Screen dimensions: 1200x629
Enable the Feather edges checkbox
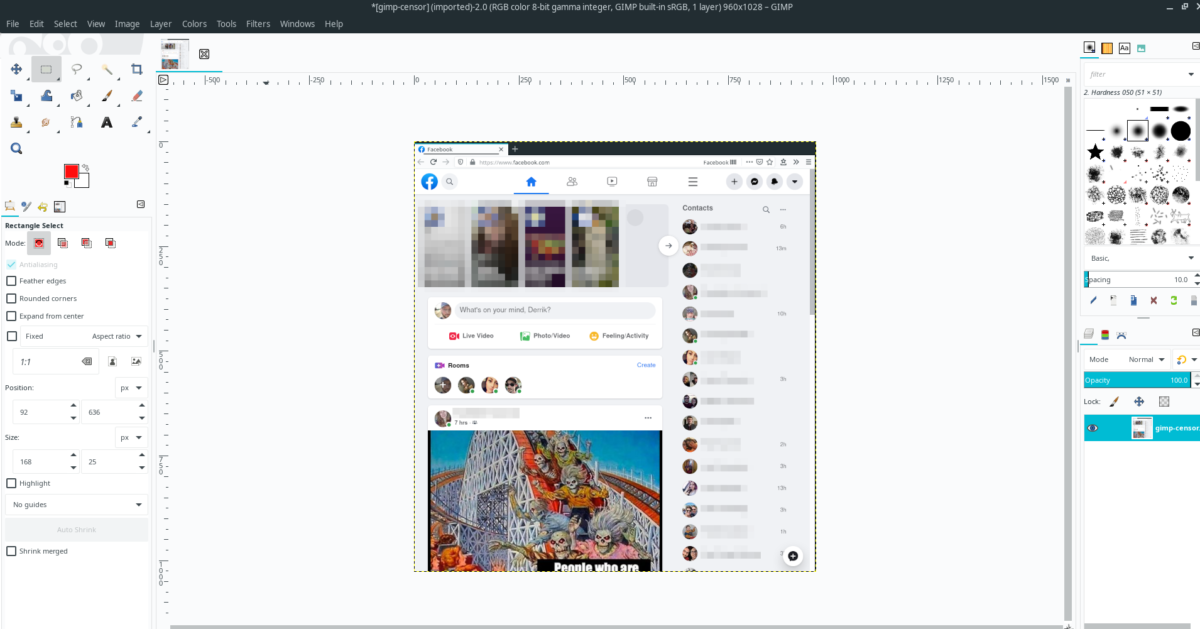click(x=12, y=281)
